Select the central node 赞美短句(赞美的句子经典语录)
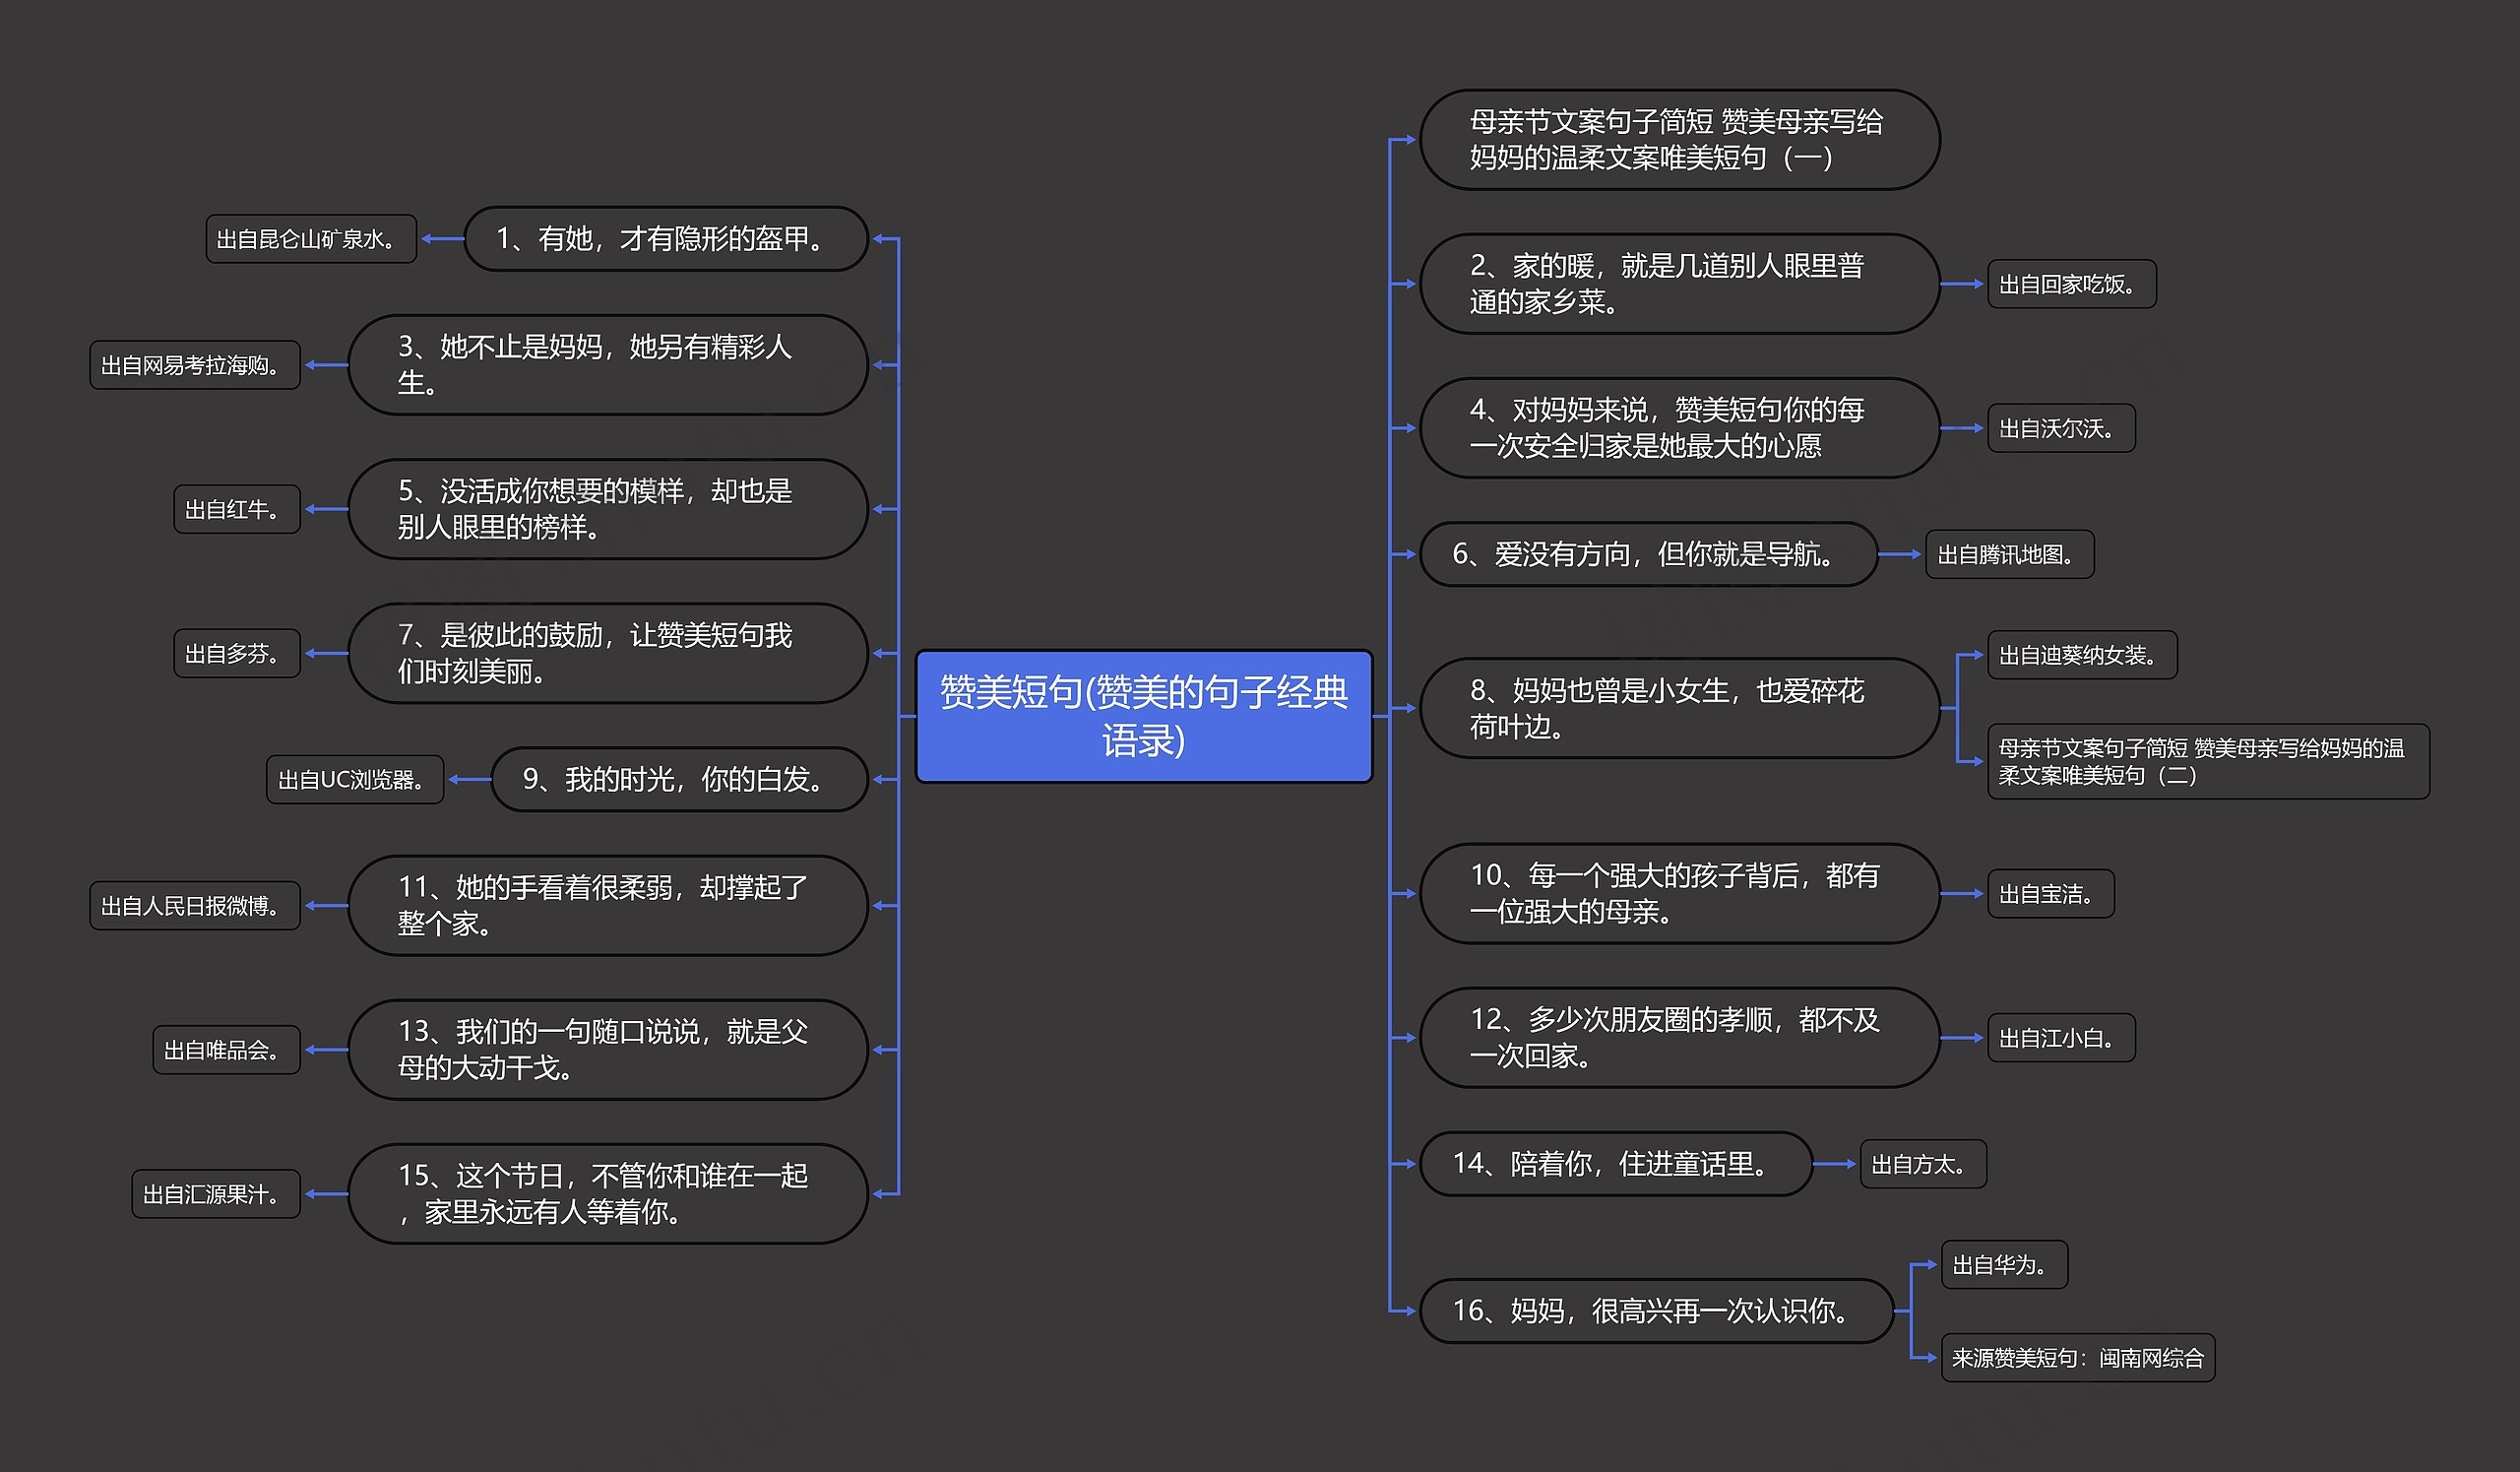This screenshot has width=2520, height=1472. [1143, 716]
